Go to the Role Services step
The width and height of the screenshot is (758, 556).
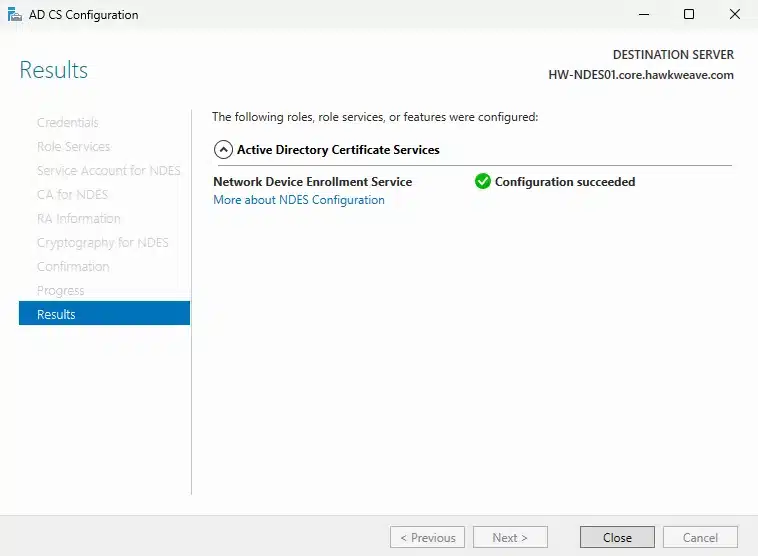click(x=74, y=147)
